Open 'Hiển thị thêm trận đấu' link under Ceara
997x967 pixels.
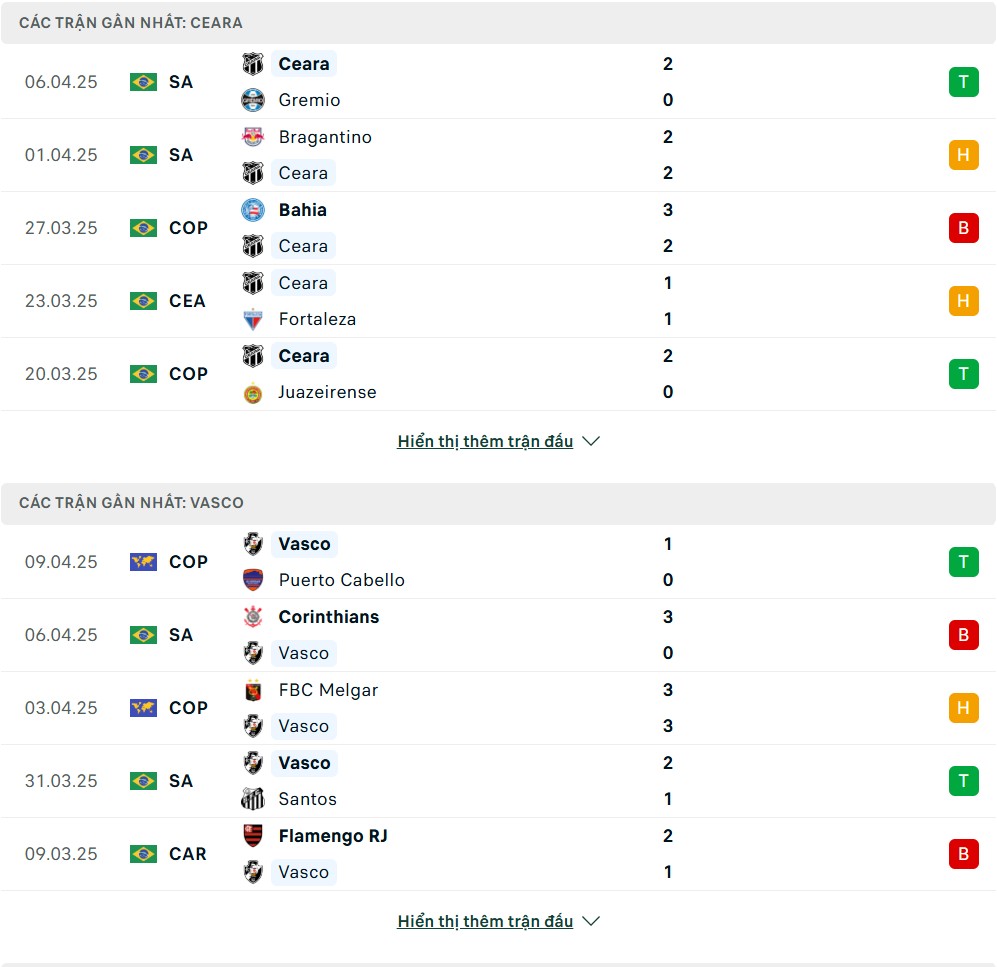coord(485,441)
